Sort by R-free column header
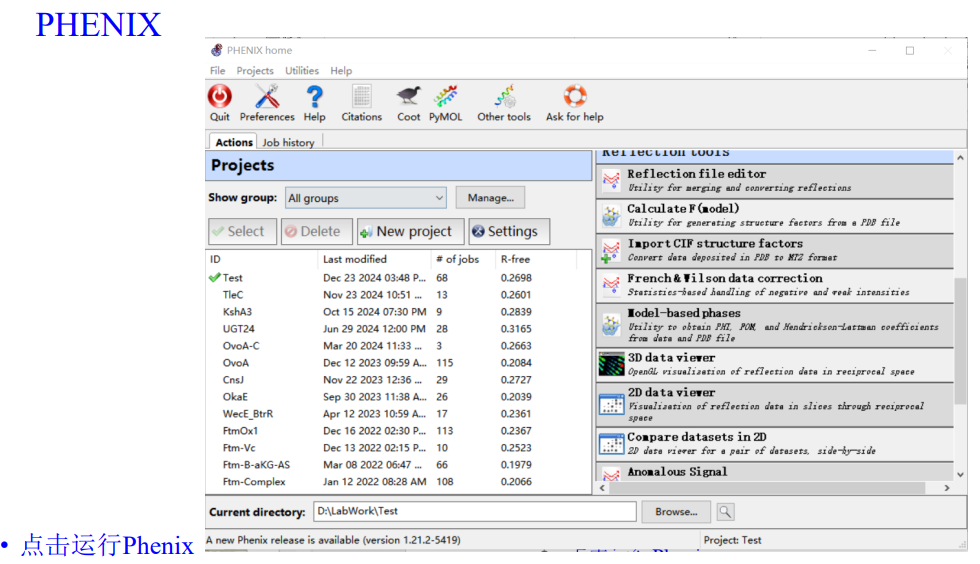The width and height of the screenshot is (980, 564). click(535, 259)
